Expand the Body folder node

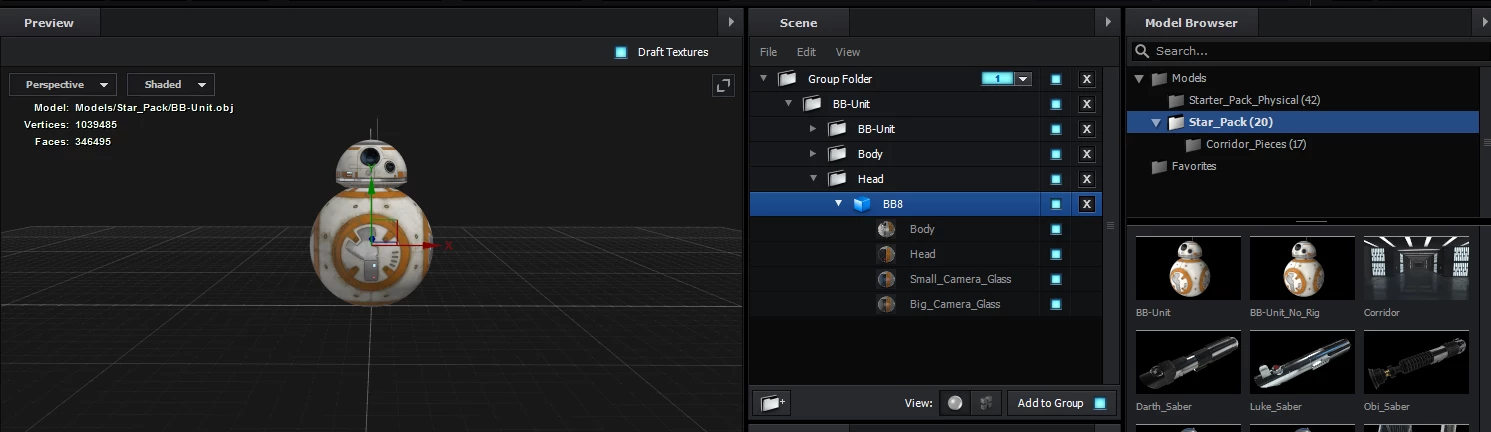coord(813,154)
